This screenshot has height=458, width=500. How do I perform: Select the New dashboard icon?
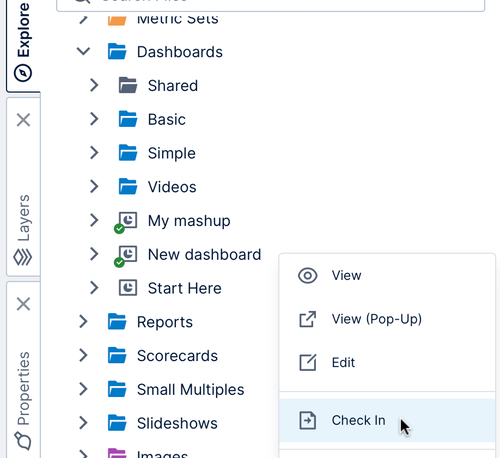[125, 256]
